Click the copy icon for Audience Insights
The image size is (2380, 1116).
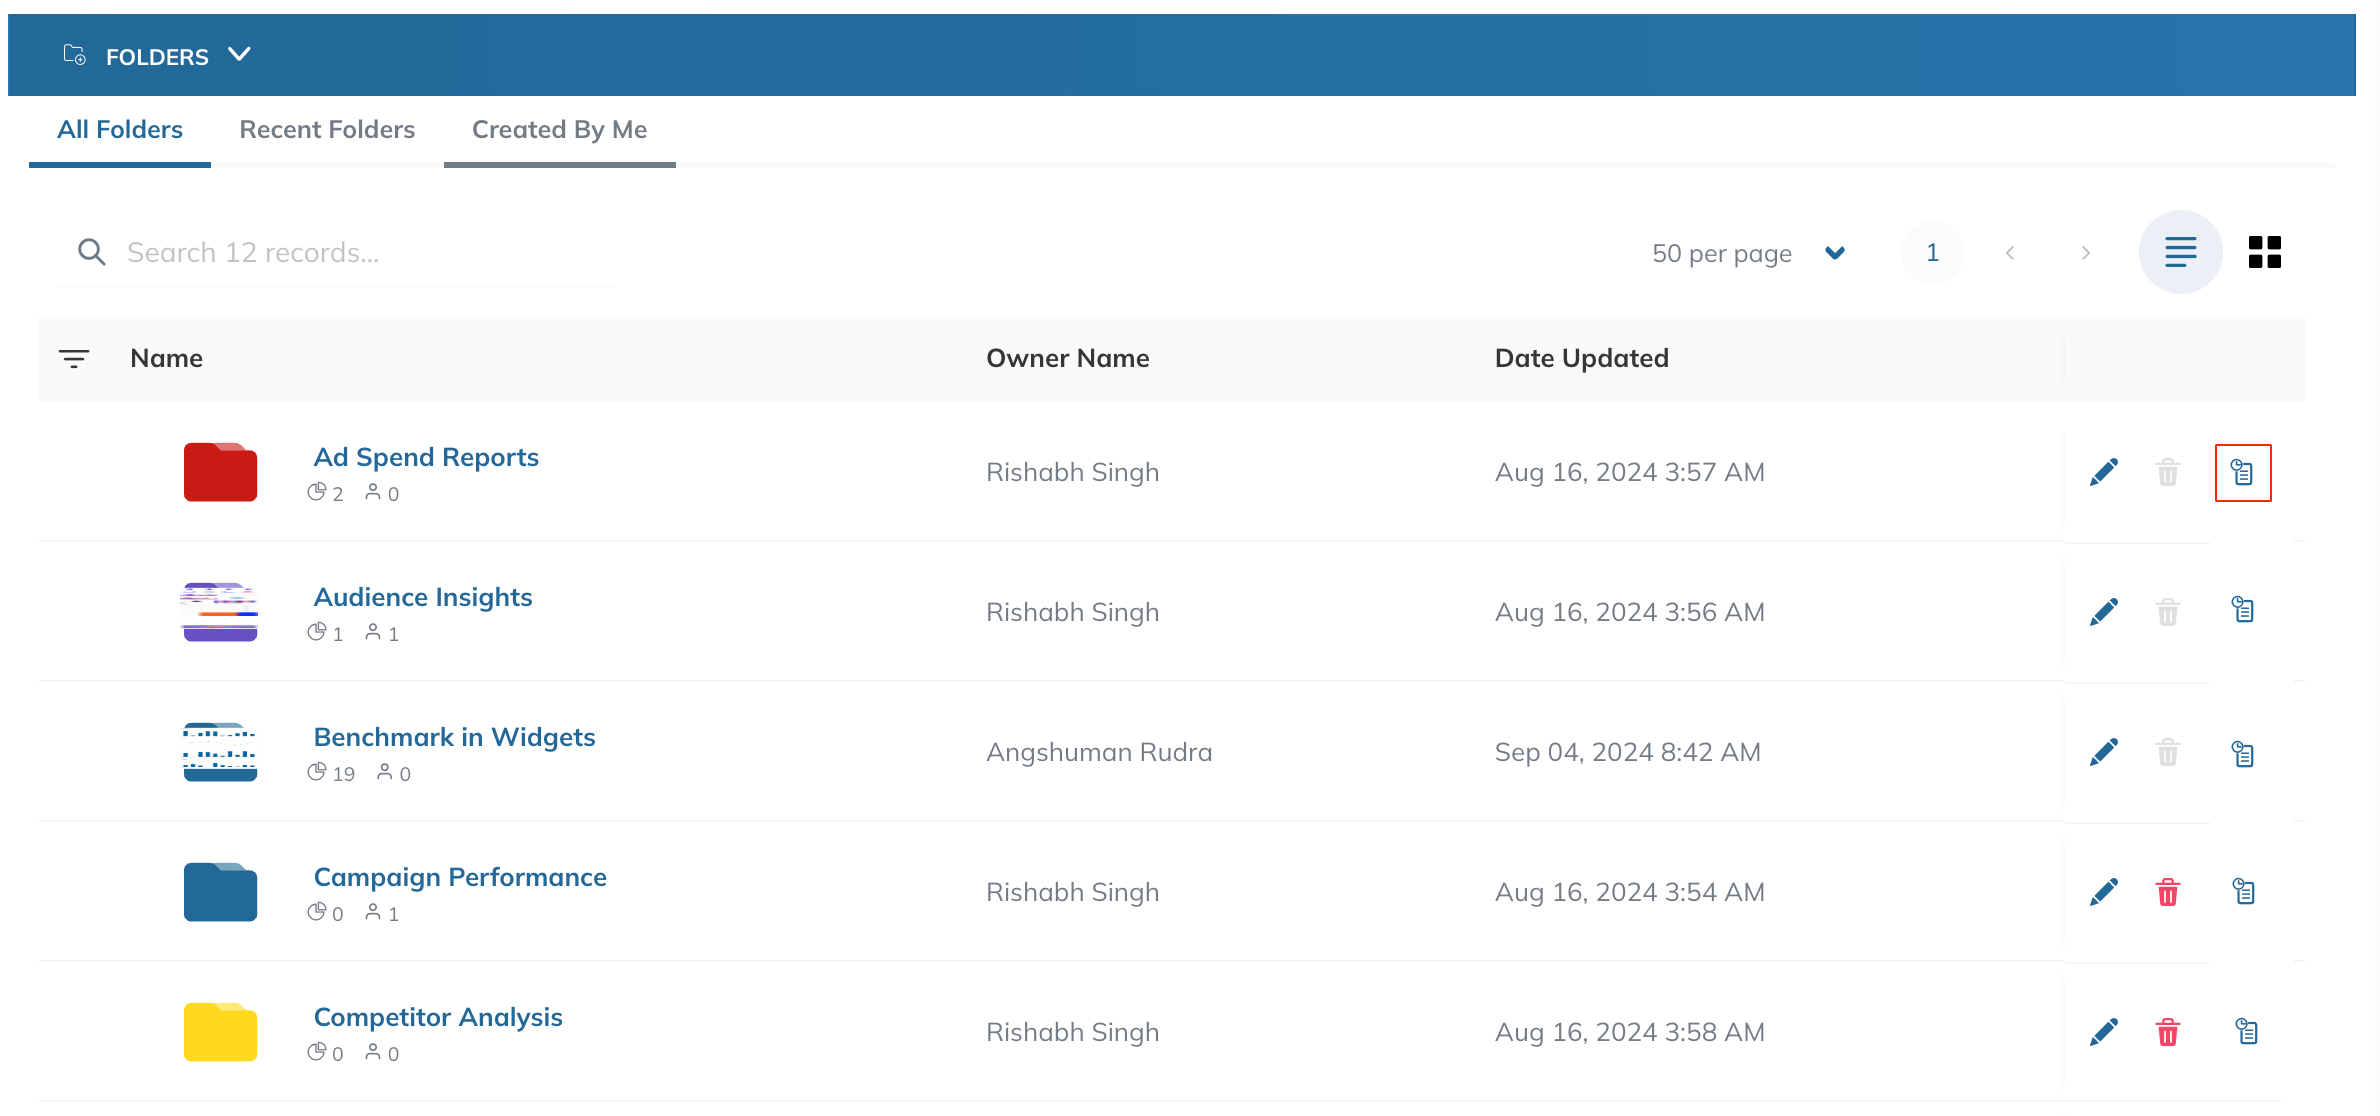(x=2243, y=610)
